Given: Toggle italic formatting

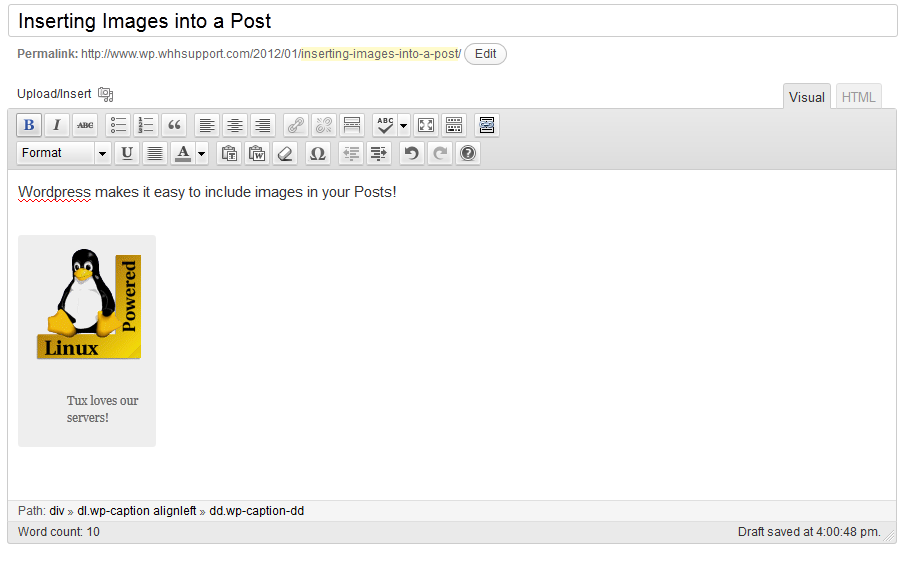Looking at the screenshot, I should [x=57, y=125].
